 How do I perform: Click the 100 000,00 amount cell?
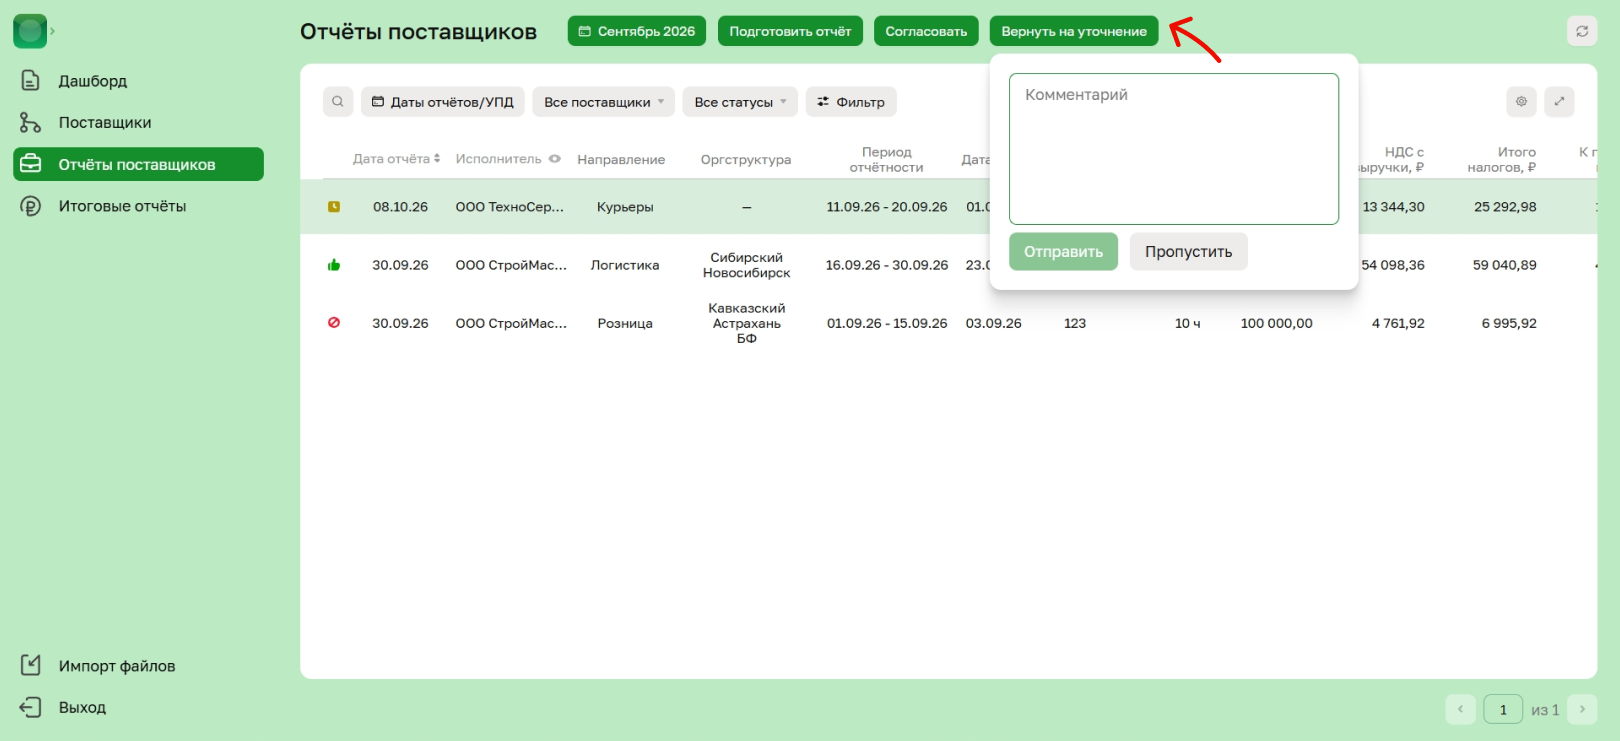pyautogui.click(x=1277, y=323)
